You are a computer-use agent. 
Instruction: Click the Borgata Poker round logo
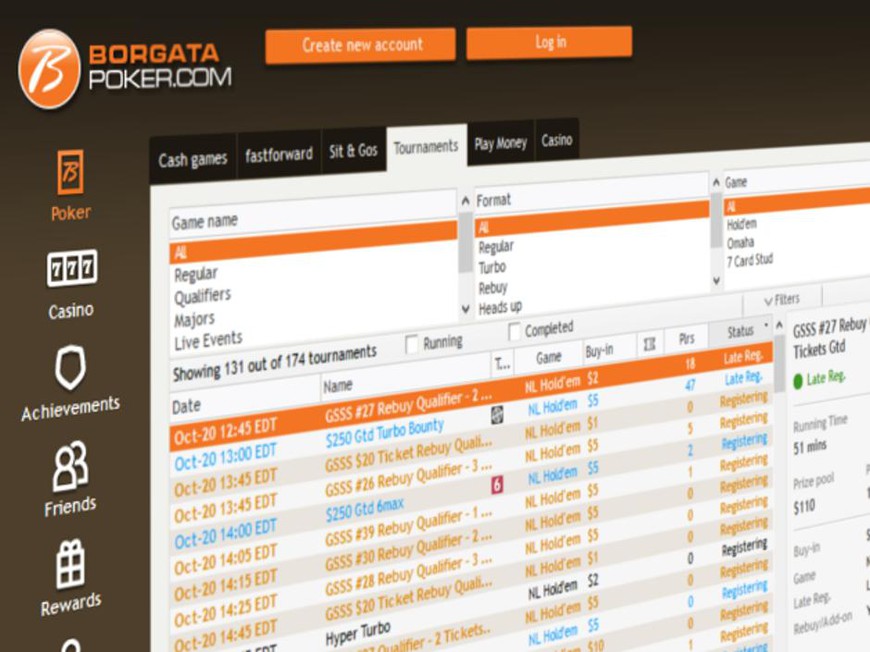[49, 68]
